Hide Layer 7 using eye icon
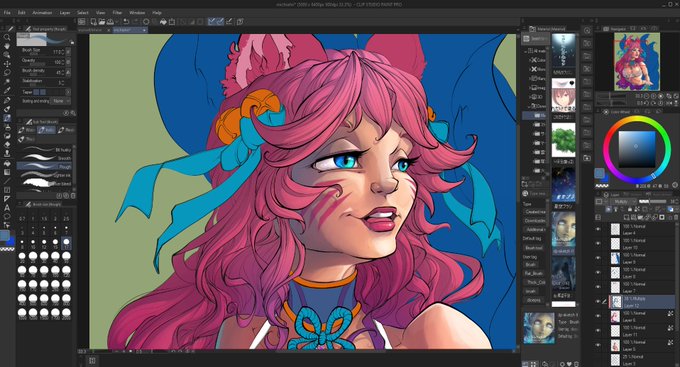The height and width of the screenshot is (367, 680). (598, 287)
